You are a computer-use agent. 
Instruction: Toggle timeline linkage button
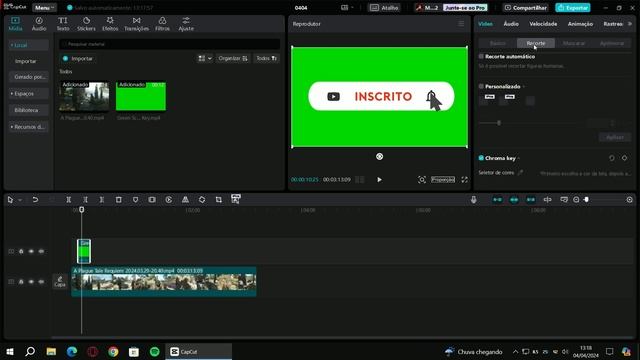point(531,200)
